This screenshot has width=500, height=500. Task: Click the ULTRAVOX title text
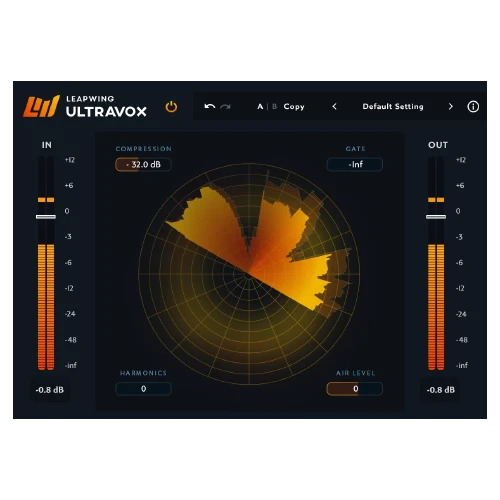click(x=106, y=112)
